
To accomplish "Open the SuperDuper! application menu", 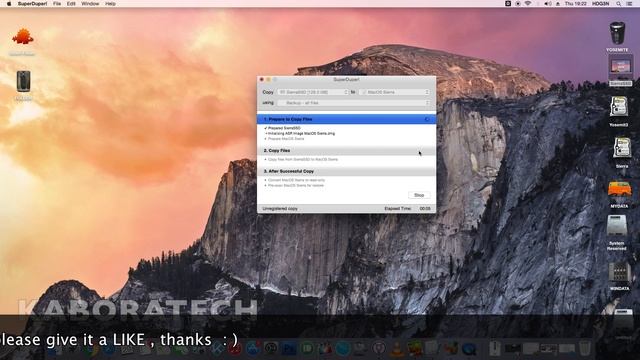I will 32,4.
